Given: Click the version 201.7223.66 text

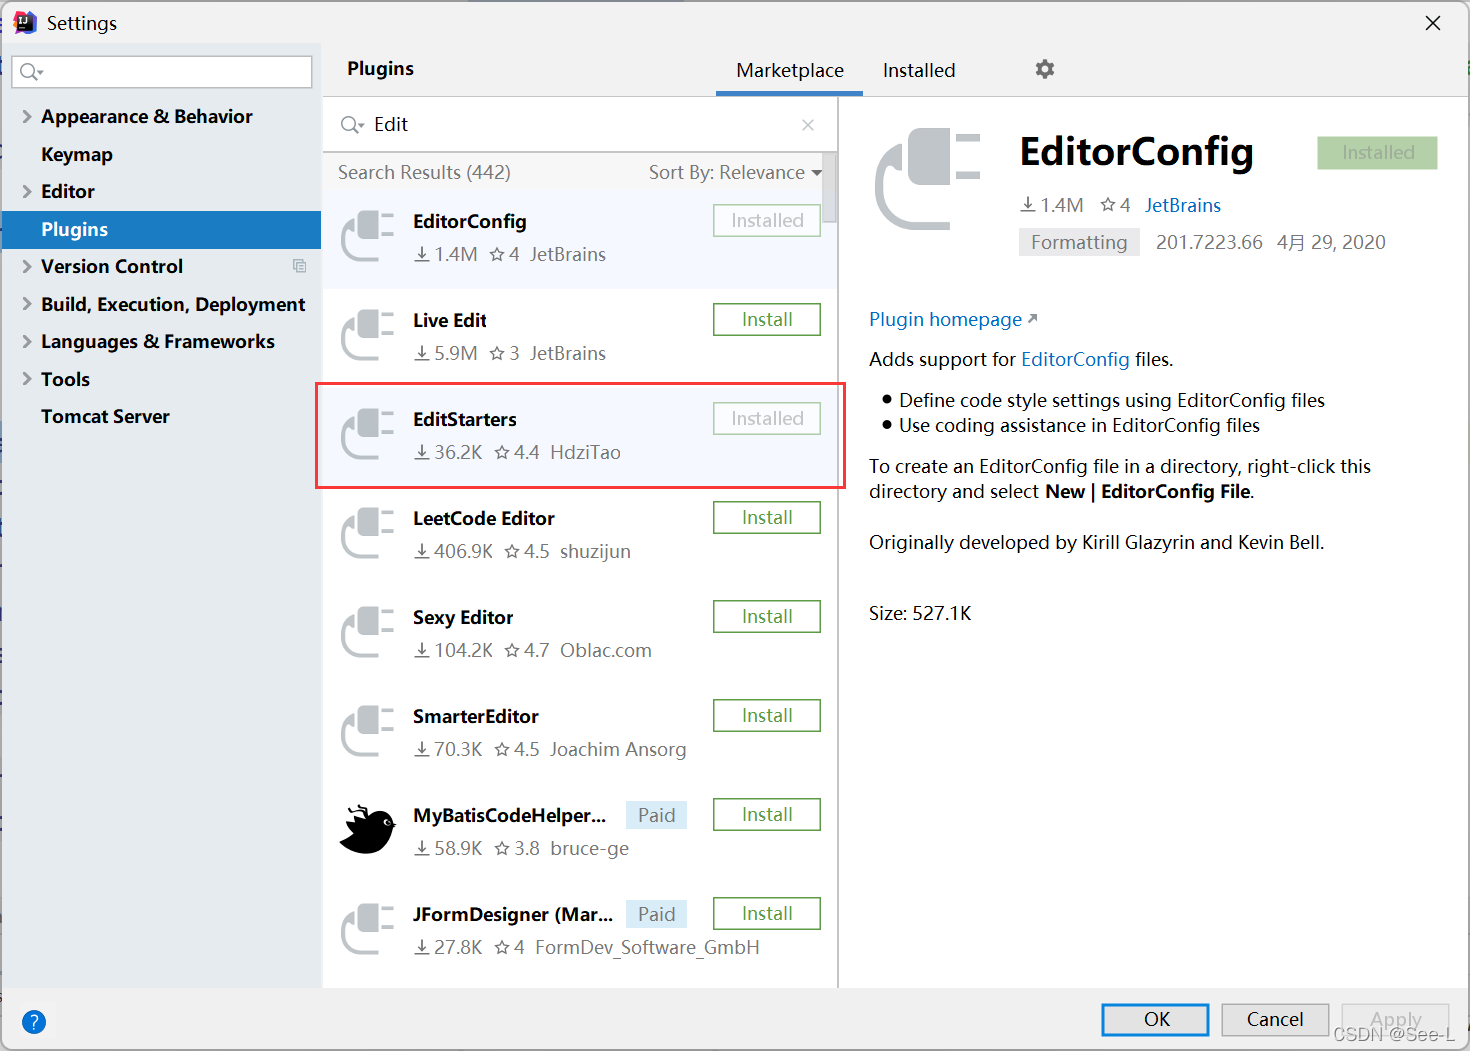Looking at the screenshot, I should [1209, 242].
